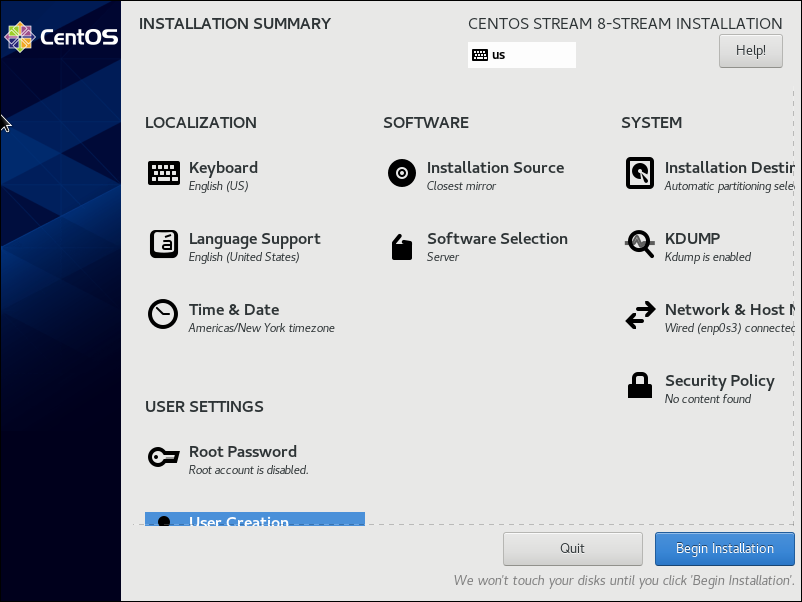Click the Network & Host arrows icon
Screen dimensions: 802x602
(640, 316)
